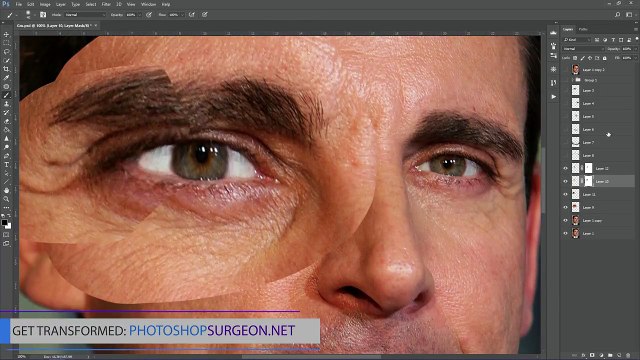Open the brush Mode dropdown

84,15
